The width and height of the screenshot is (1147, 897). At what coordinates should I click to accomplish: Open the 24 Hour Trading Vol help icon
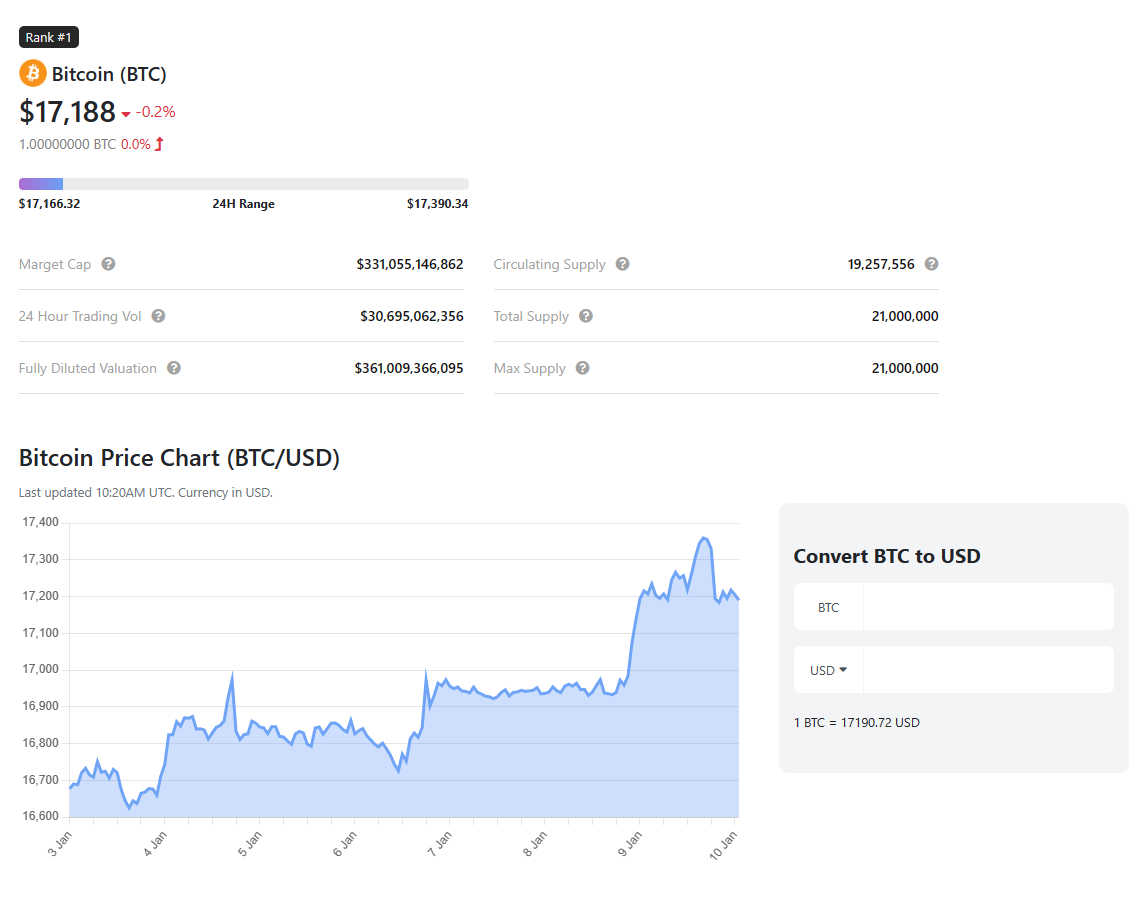point(158,316)
